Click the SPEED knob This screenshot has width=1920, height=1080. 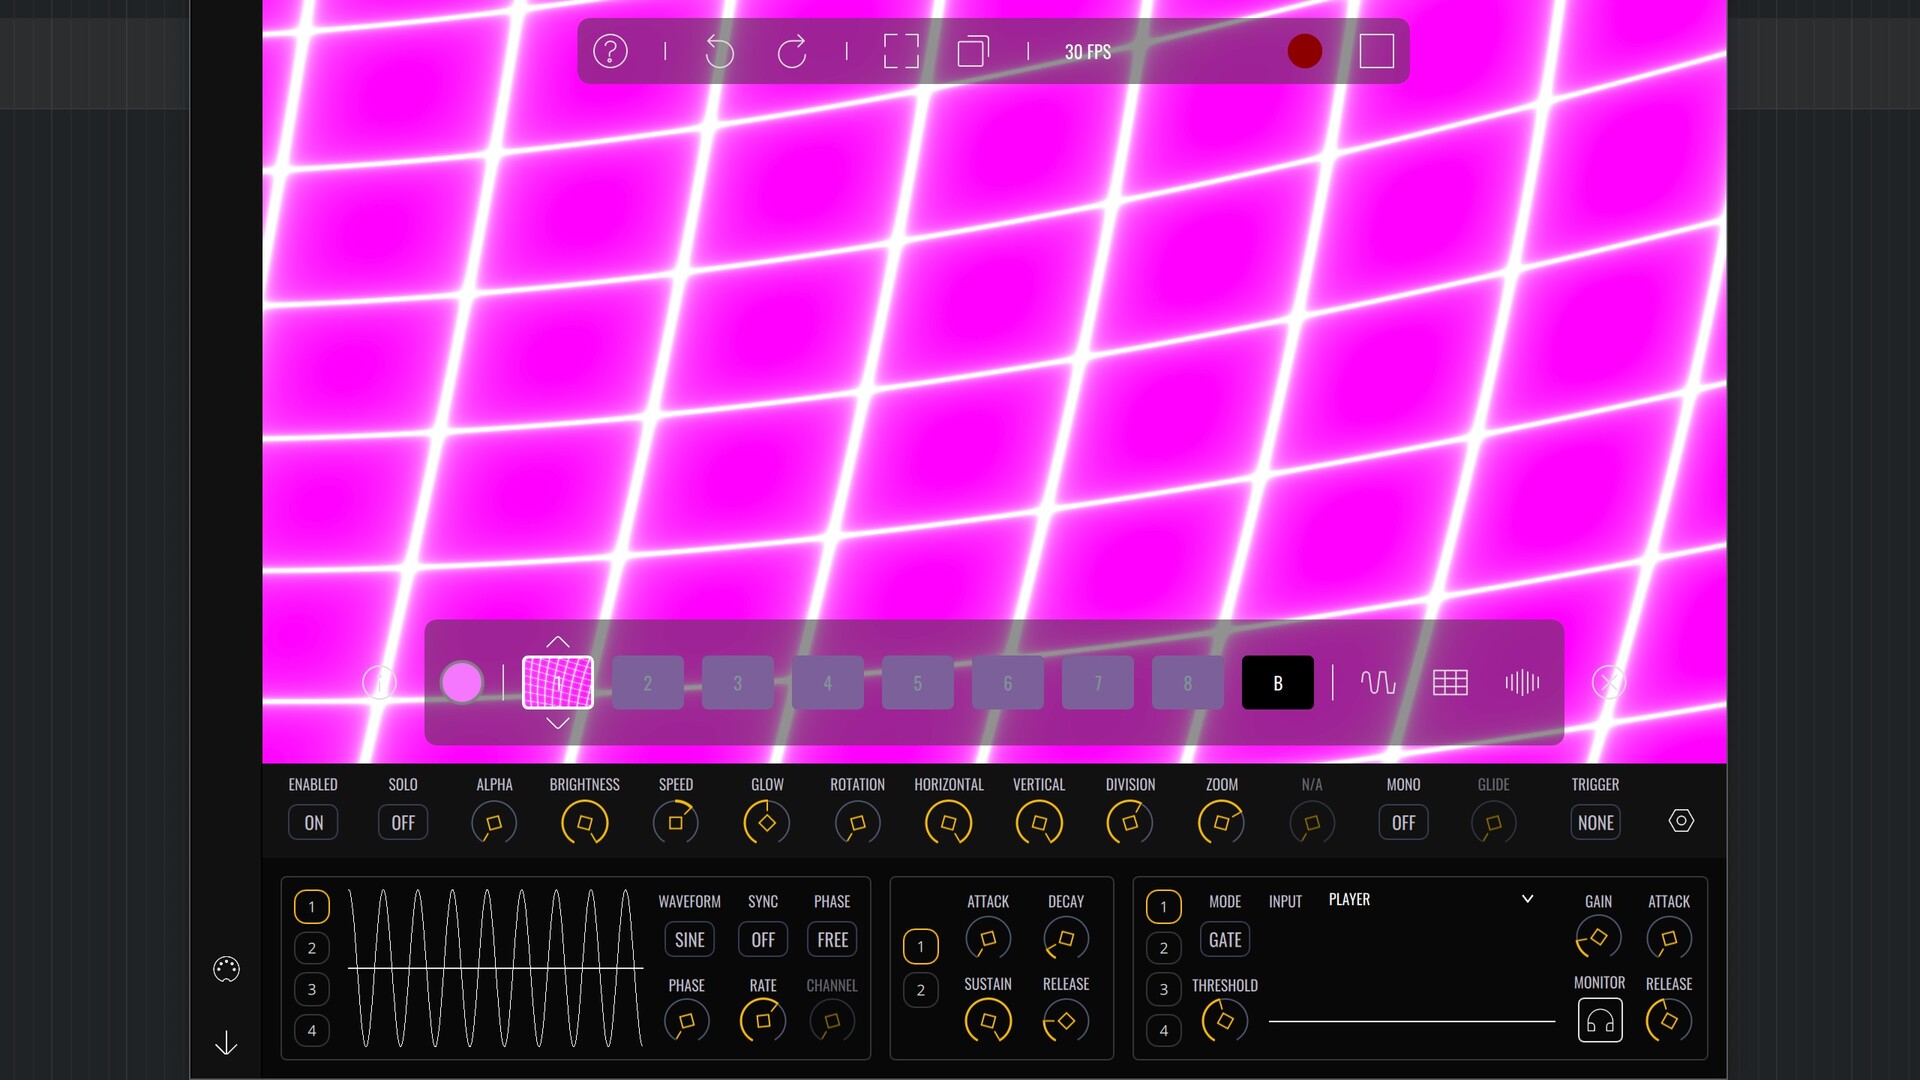[x=676, y=823]
